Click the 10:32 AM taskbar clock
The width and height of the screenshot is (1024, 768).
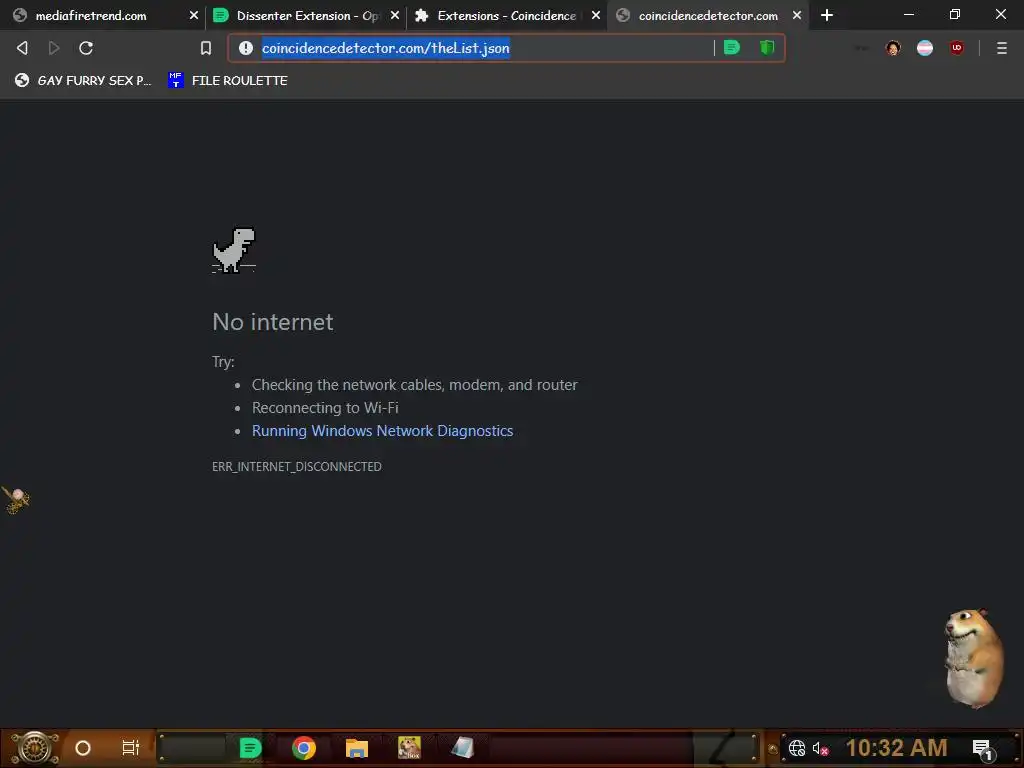click(x=896, y=748)
